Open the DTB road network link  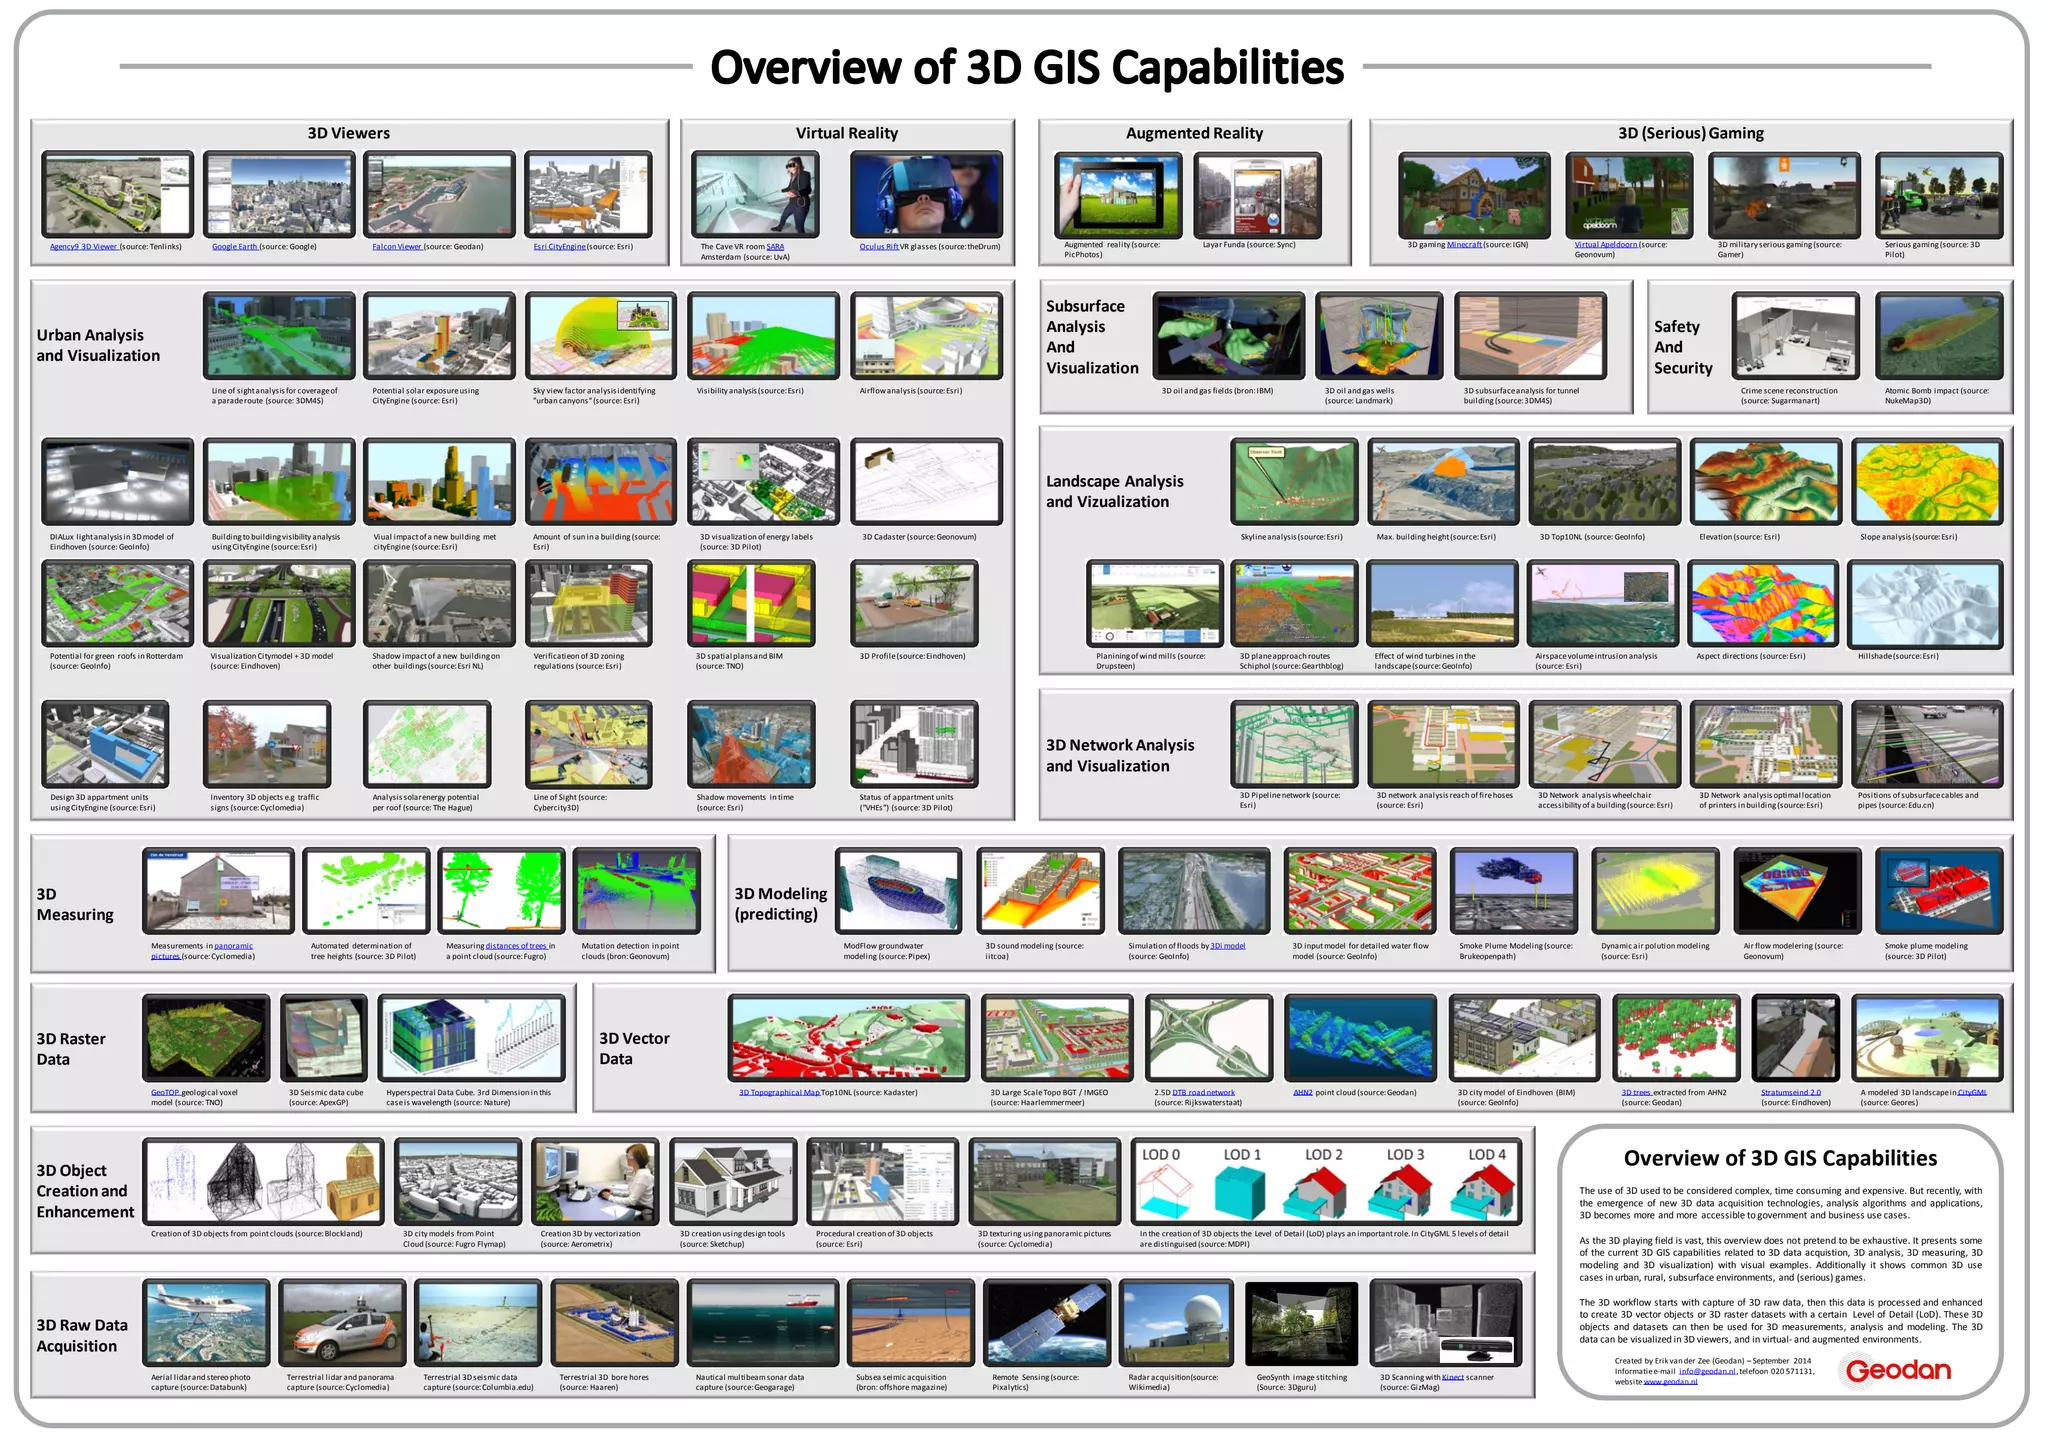point(1204,1093)
